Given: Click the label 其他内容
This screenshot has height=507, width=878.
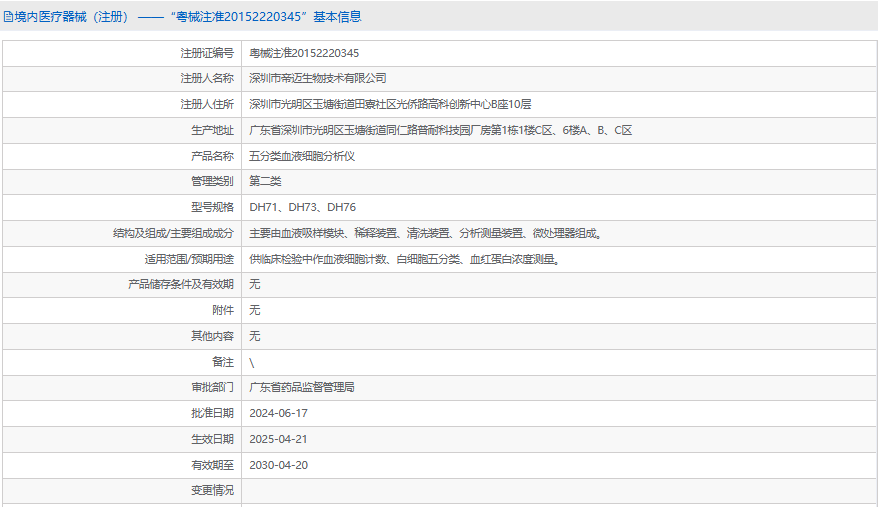Looking at the screenshot, I should pos(212,336).
